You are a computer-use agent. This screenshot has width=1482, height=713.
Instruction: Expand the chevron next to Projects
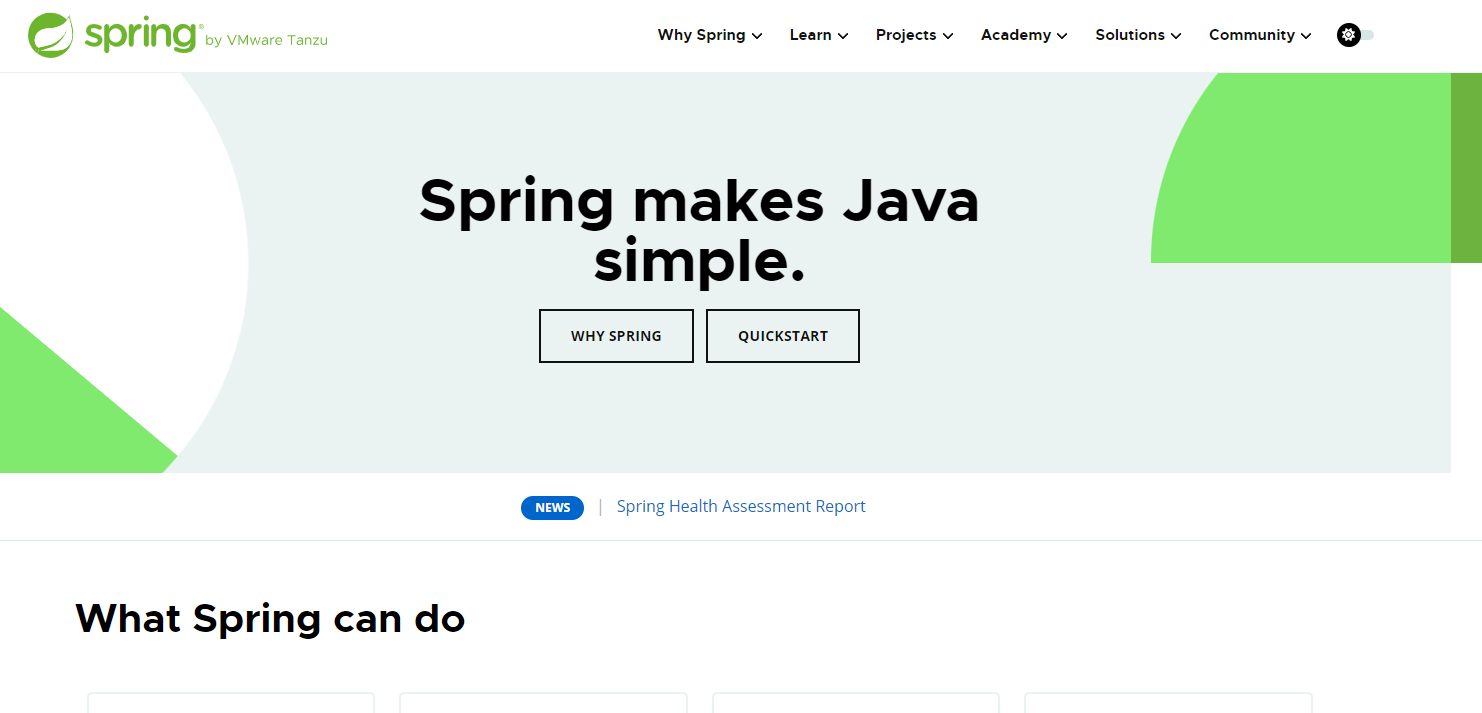(x=948, y=36)
